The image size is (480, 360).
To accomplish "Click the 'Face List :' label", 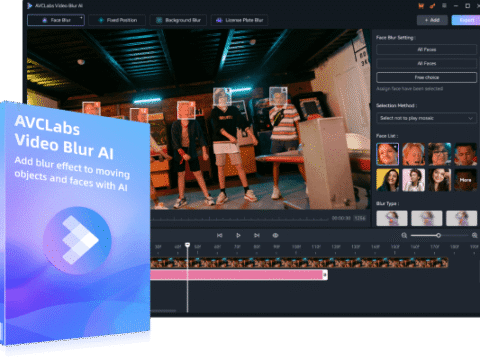I will pyautogui.click(x=387, y=136).
